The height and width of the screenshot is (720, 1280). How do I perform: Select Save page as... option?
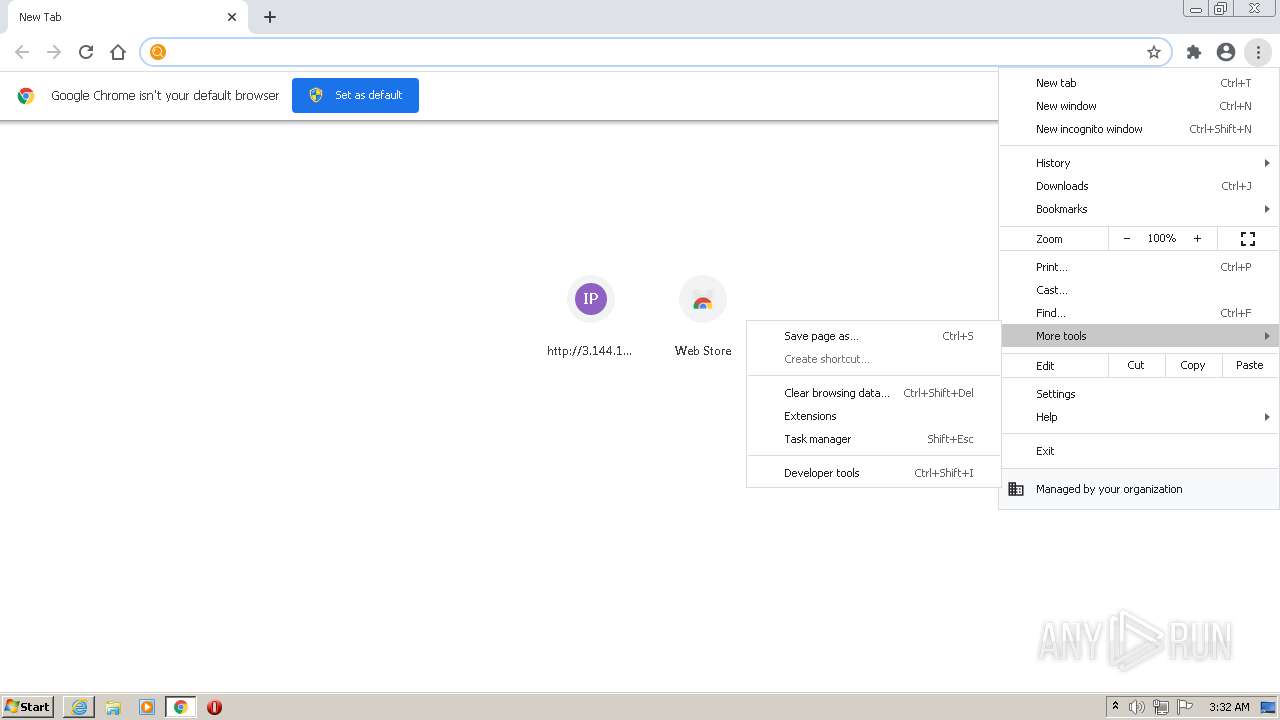(x=873, y=336)
